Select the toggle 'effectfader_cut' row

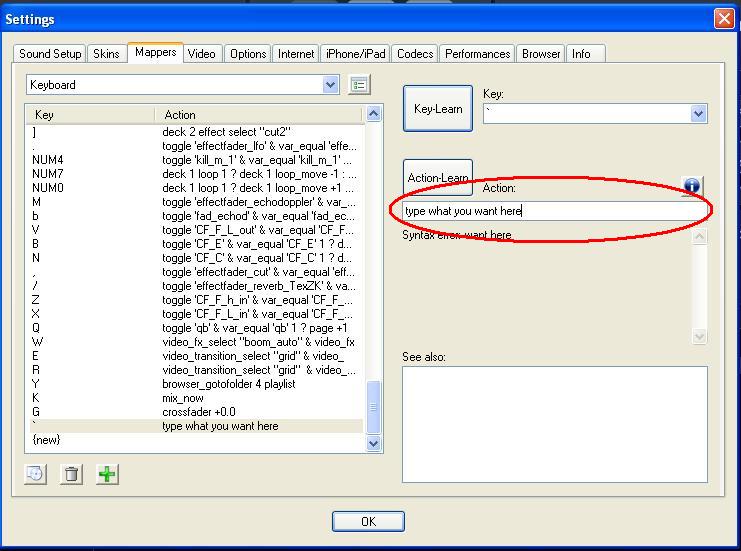tap(196, 272)
